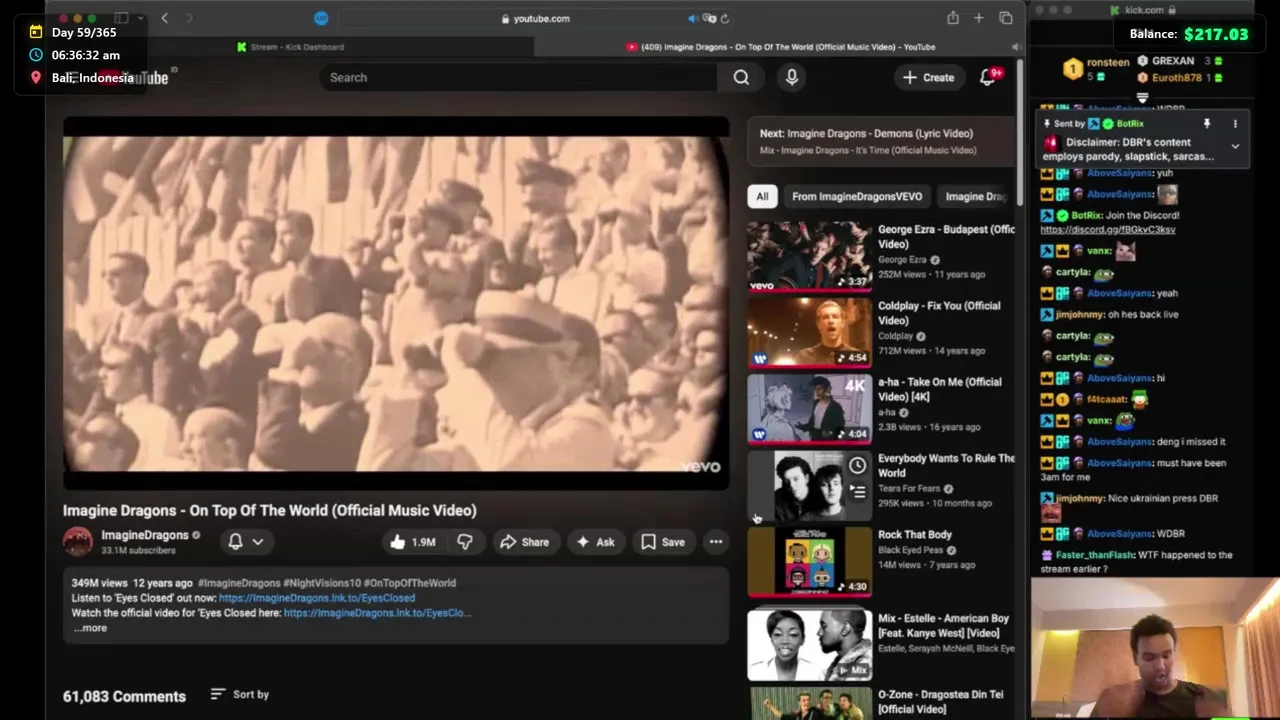Open a-ha Take On Me thumbnail
This screenshot has width=1280, height=720.
tap(809, 408)
